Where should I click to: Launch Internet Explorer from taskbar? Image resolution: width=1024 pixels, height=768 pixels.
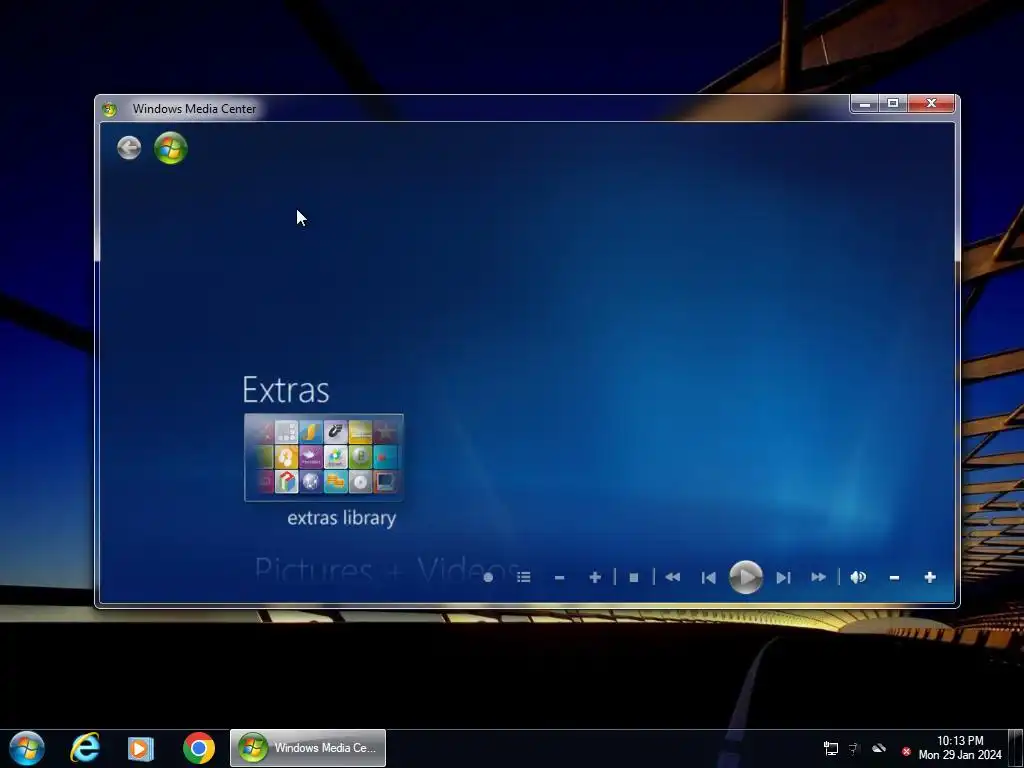pyautogui.click(x=85, y=748)
